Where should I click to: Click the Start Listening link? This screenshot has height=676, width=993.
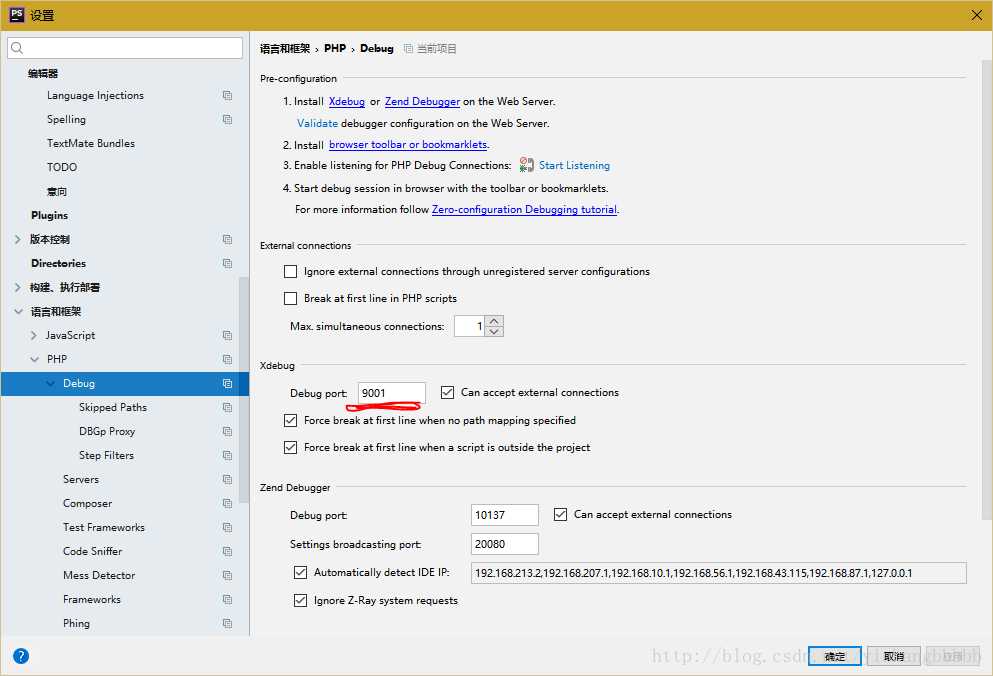[574, 165]
